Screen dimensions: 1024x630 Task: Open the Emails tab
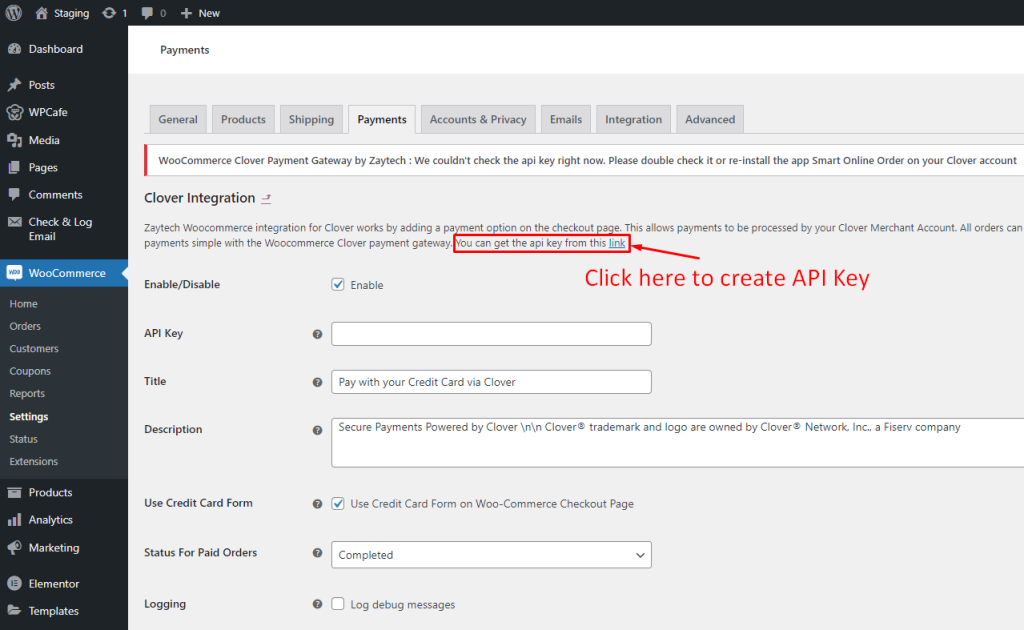pyautogui.click(x=566, y=119)
